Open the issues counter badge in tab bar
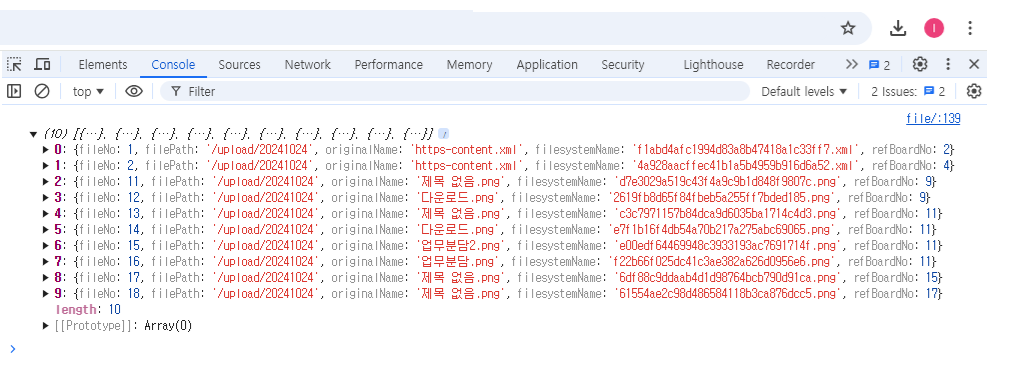1014x369 pixels. [x=879, y=65]
